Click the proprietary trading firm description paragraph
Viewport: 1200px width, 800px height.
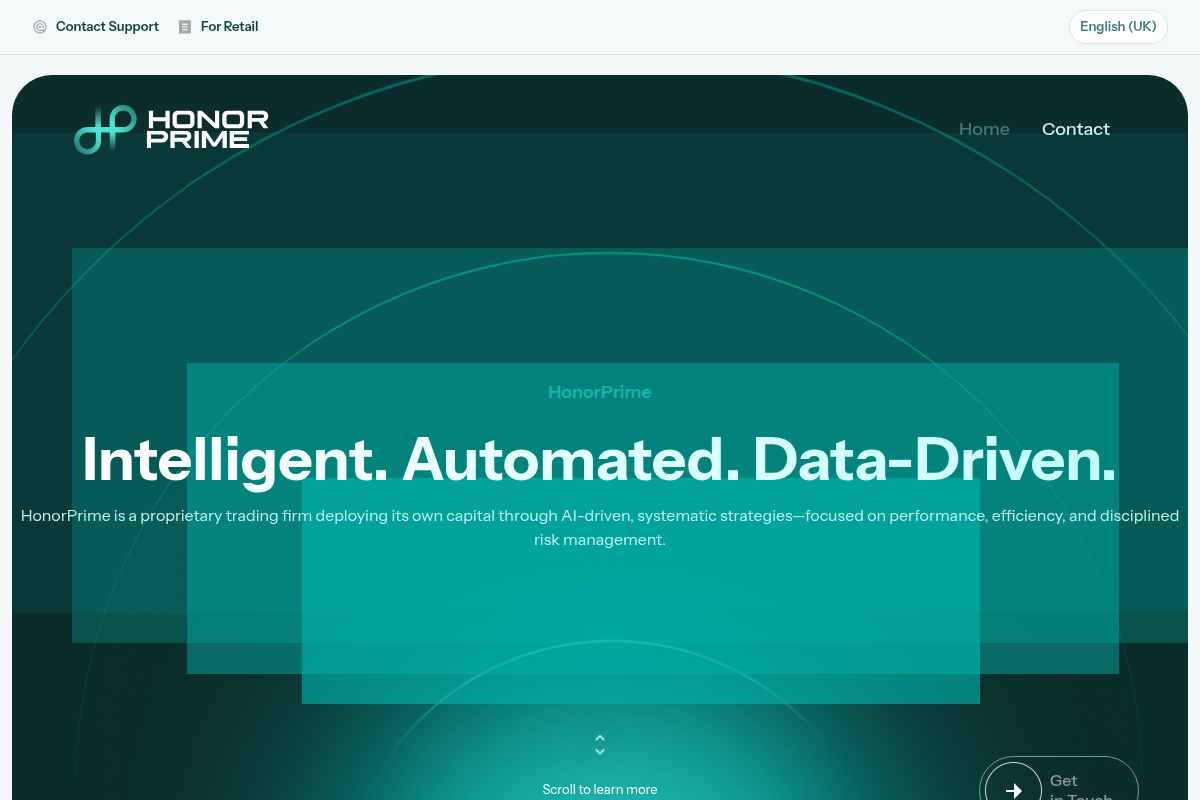[x=600, y=528]
